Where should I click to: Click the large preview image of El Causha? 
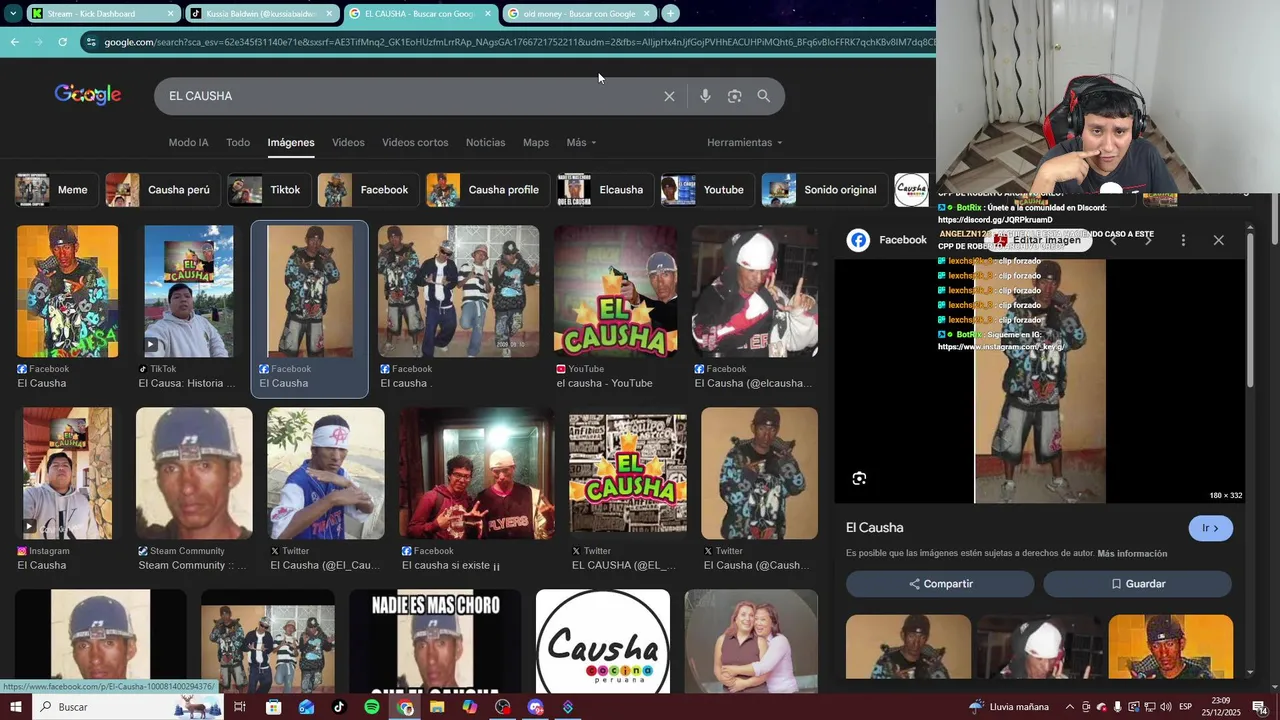pyautogui.click(x=1040, y=382)
